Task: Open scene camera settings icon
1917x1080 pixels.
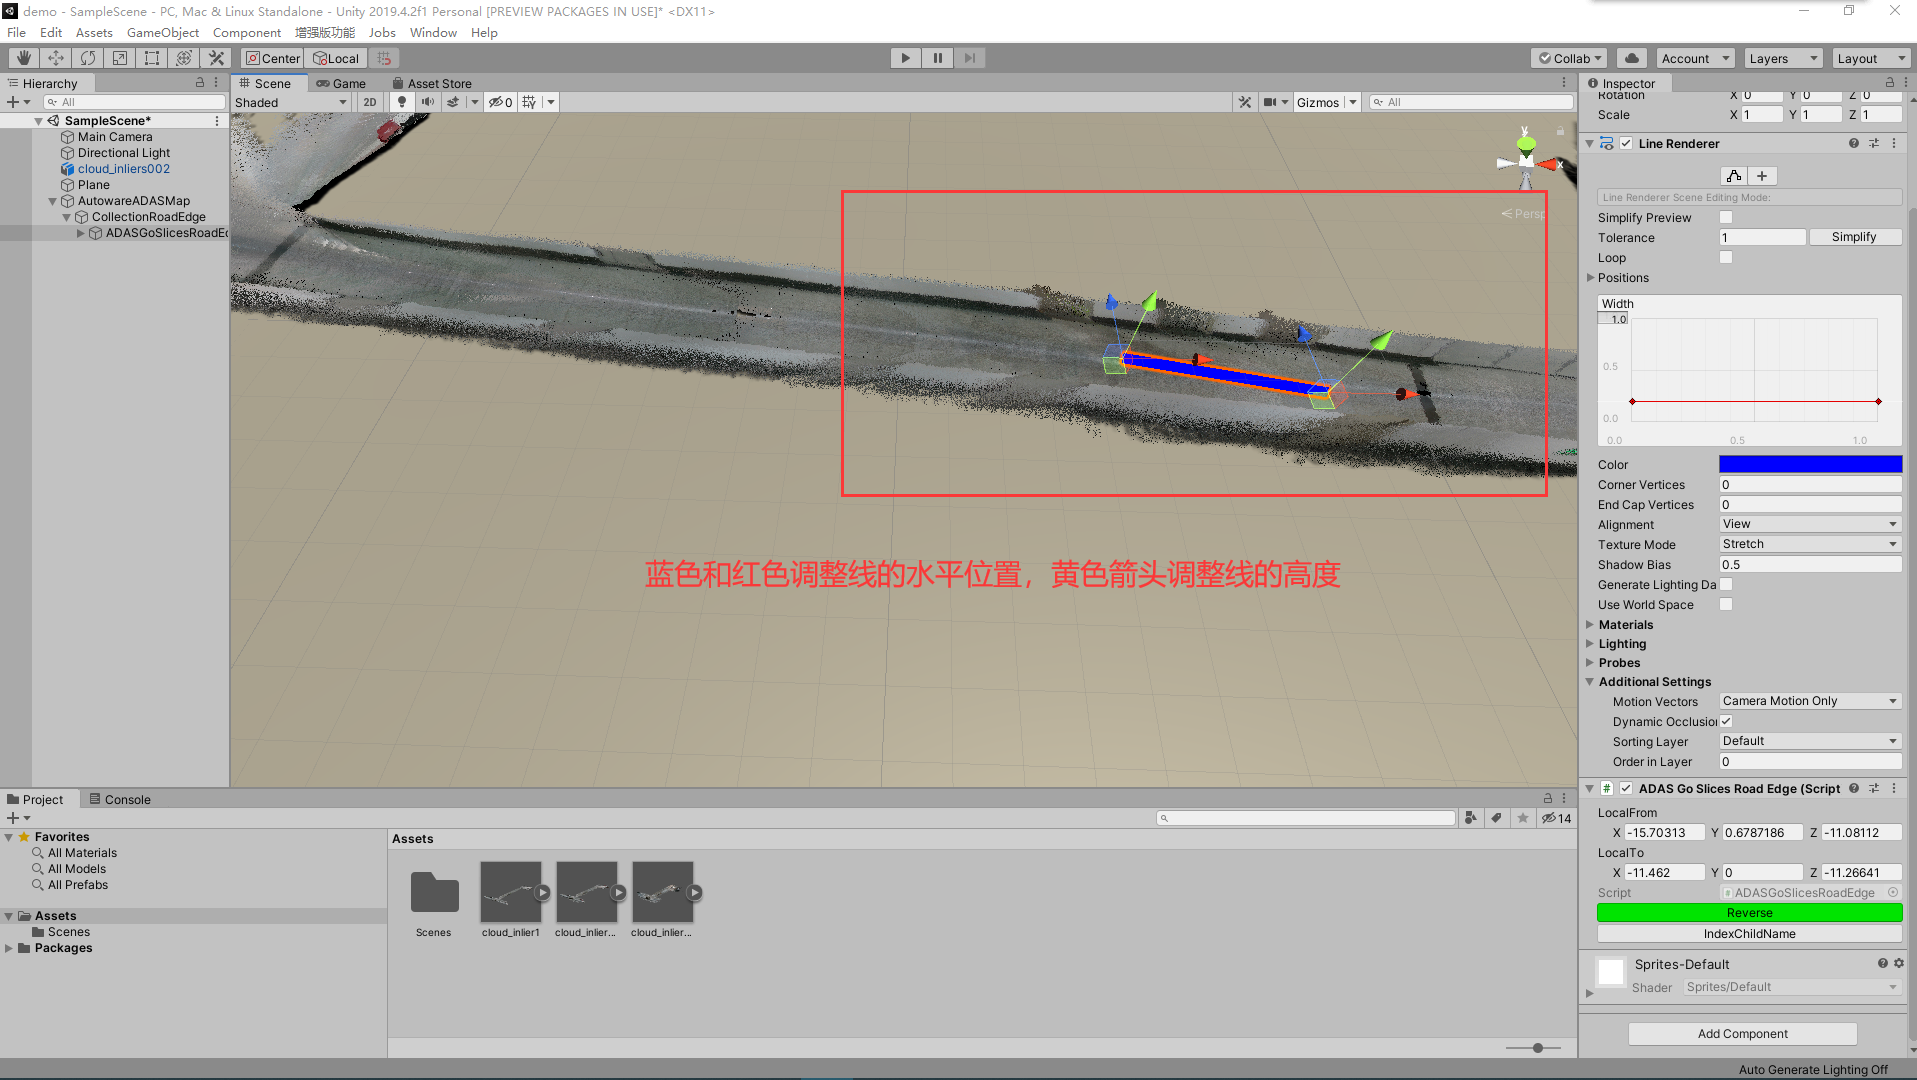Action: pyautogui.click(x=1269, y=102)
